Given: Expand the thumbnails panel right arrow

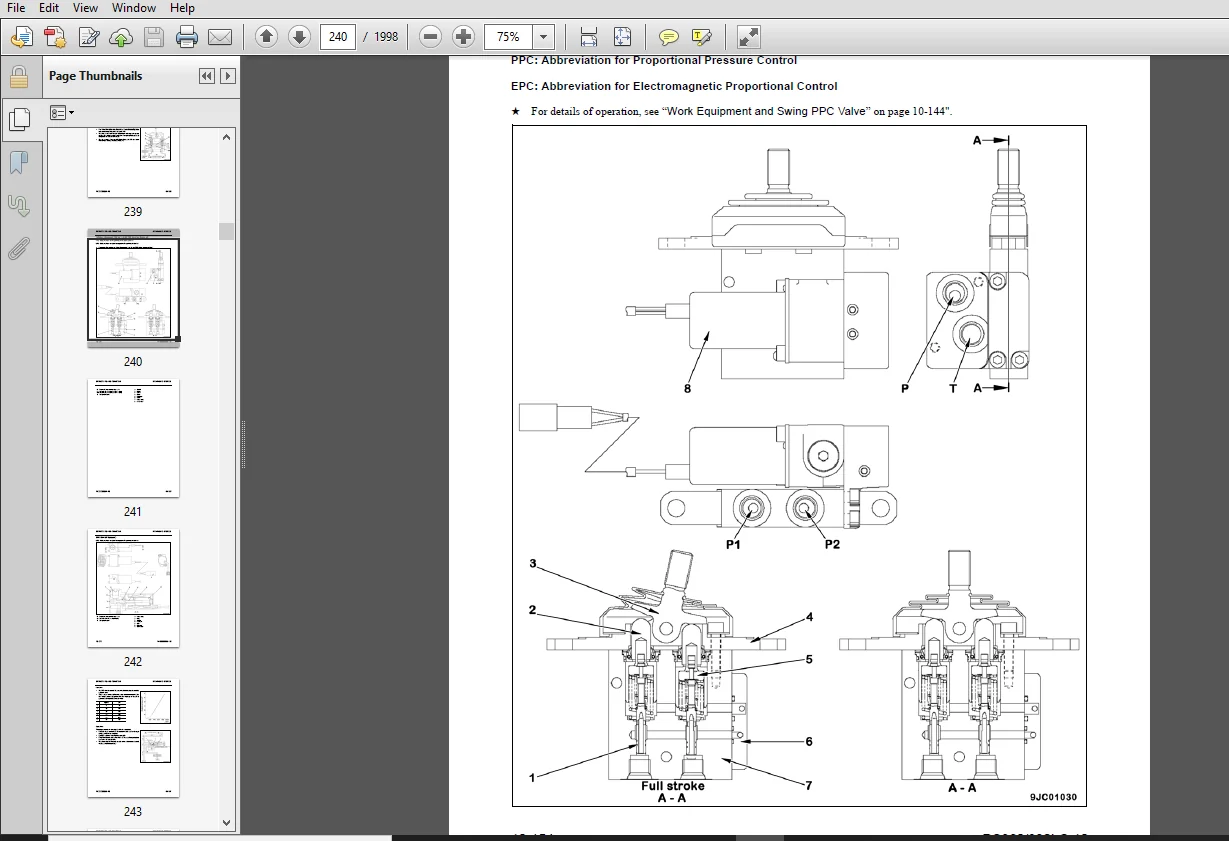Looking at the screenshot, I should (x=228, y=76).
